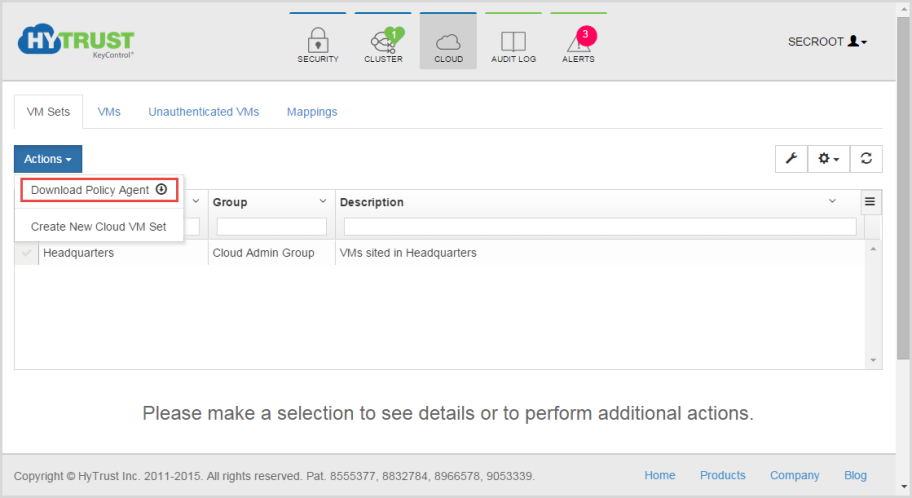Switch to the Mappings tab
Screen dimensions: 912x498
coord(312,112)
